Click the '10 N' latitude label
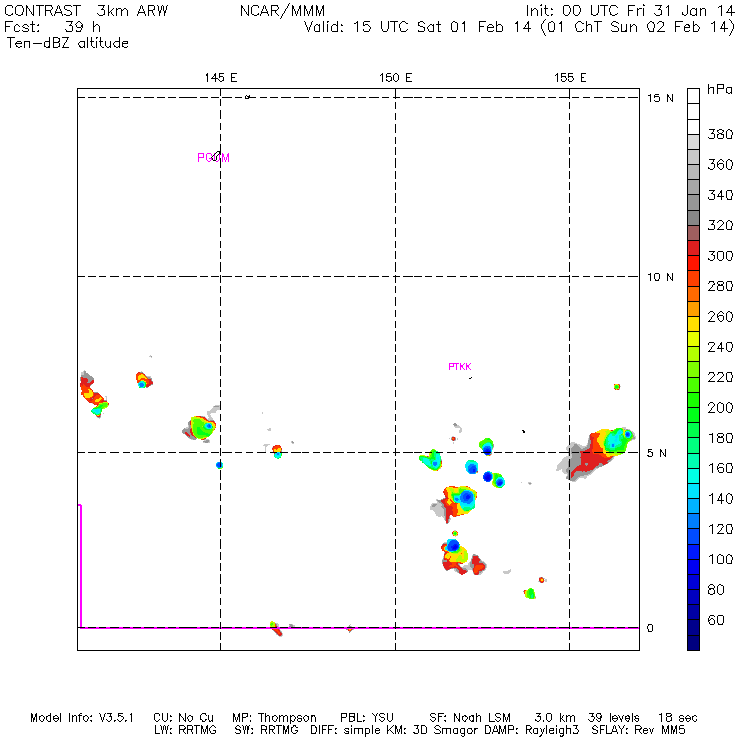 [x=660, y=277]
